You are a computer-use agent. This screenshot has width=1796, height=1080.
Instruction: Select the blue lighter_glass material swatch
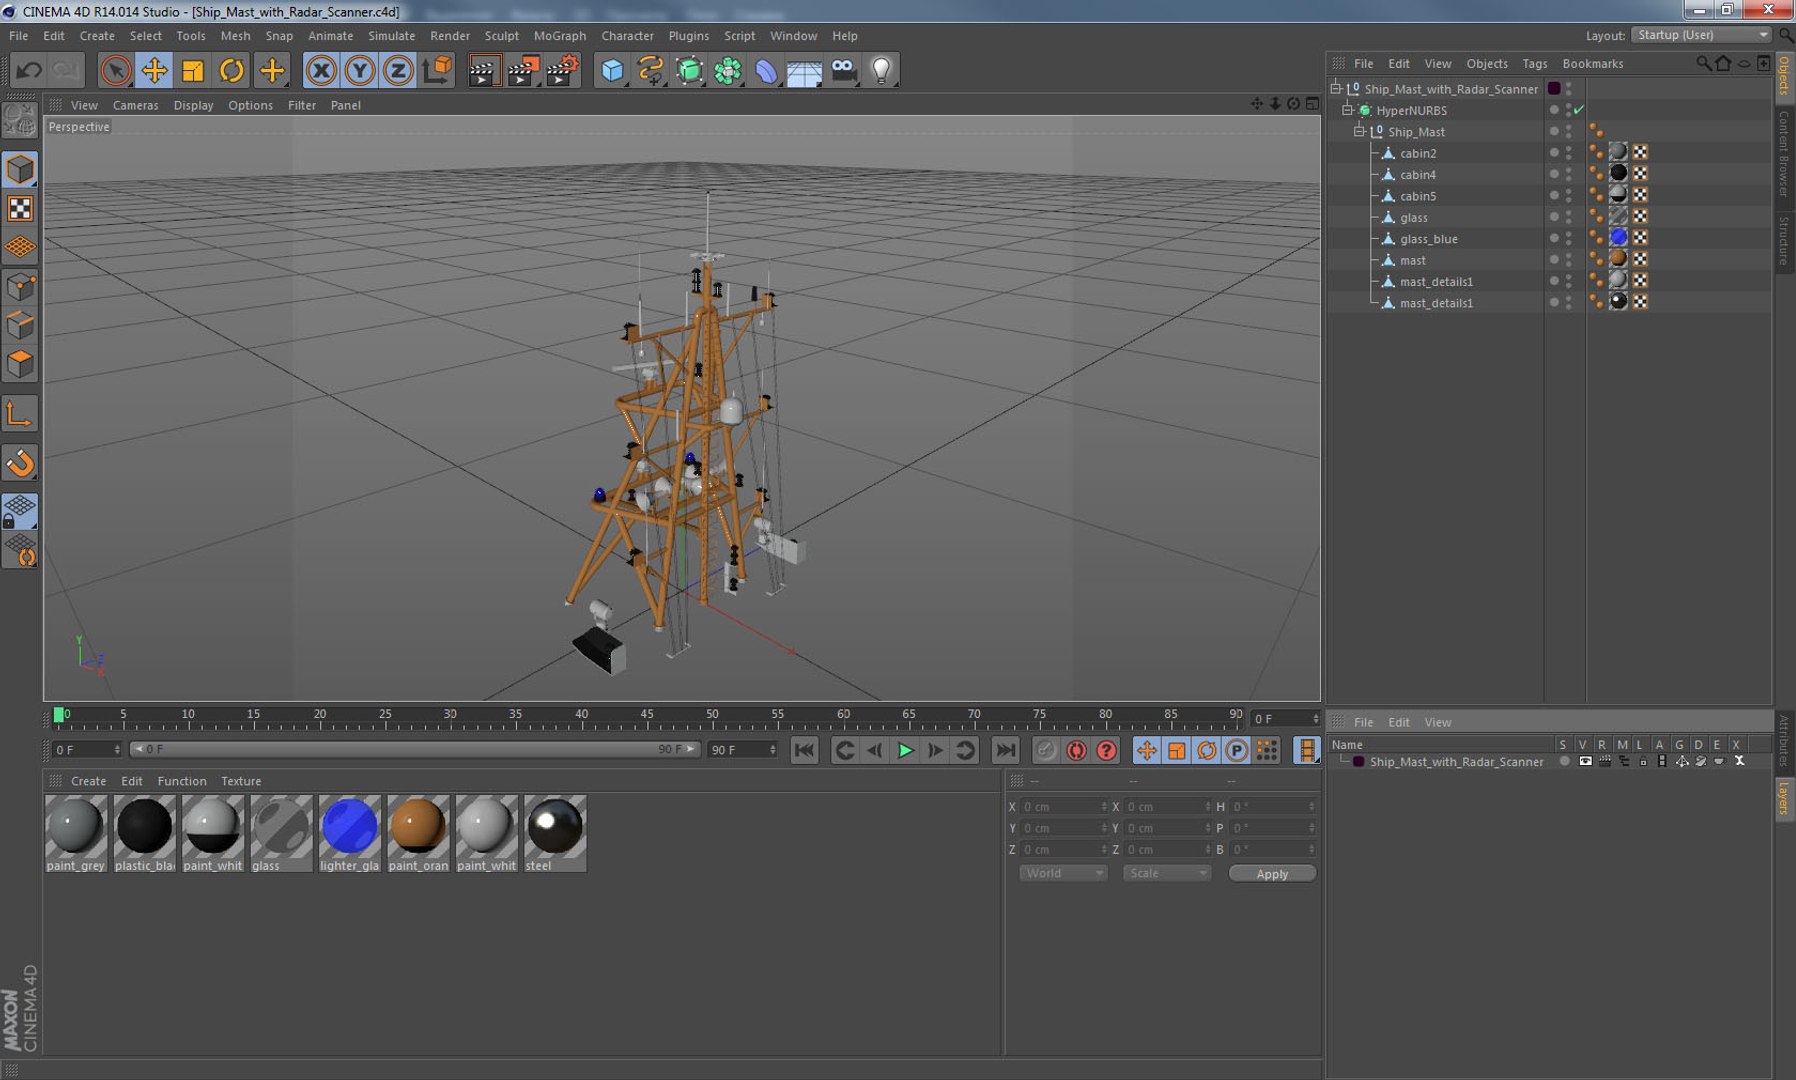pos(349,827)
